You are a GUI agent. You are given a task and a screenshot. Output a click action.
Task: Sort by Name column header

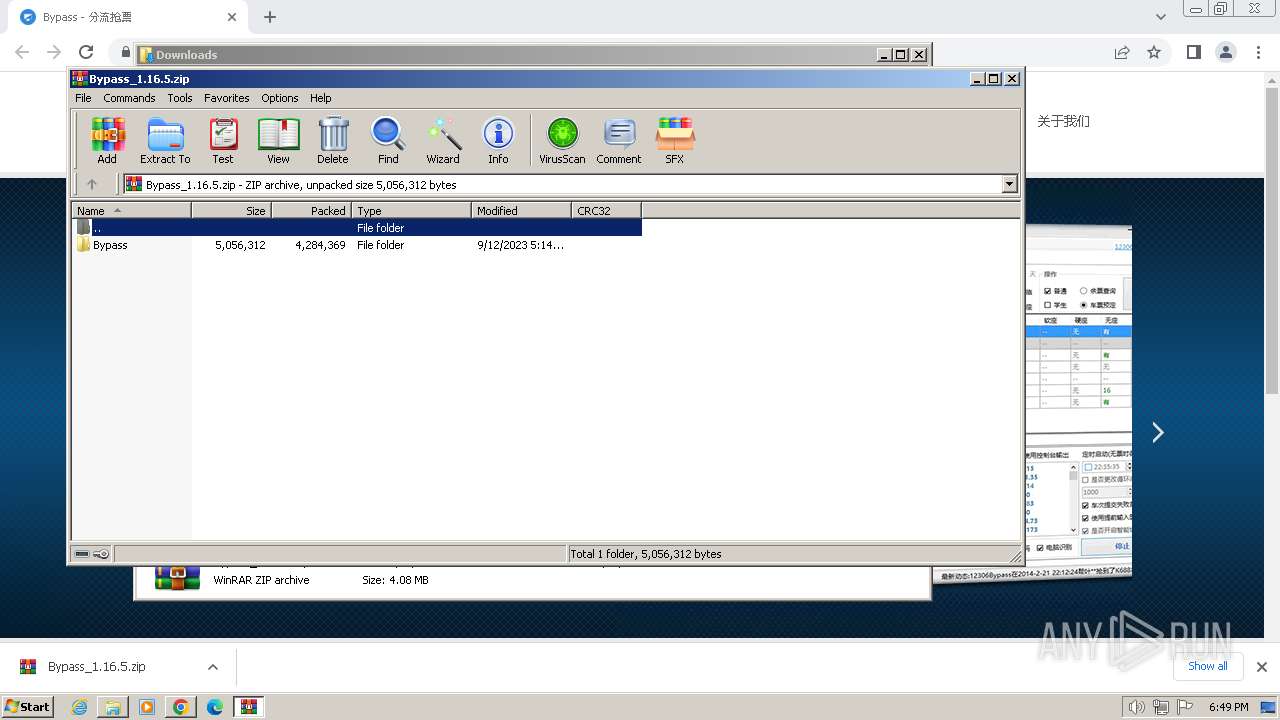pos(131,210)
